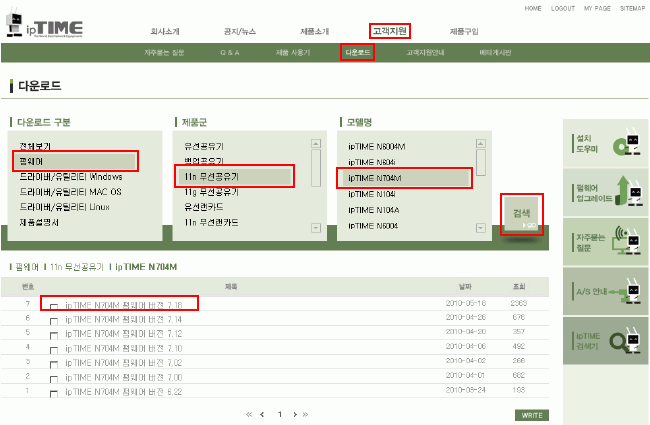This screenshot has width=650, height=425.
Task: Select ipTIME N104A model
Action: tap(374, 210)
